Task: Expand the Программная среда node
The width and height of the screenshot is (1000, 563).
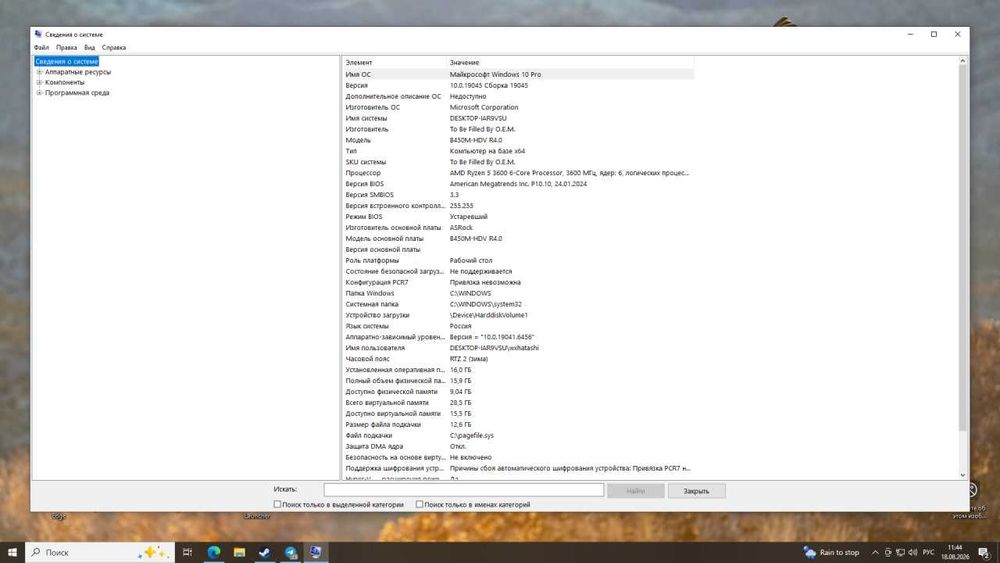Action: tap(39, 92)
